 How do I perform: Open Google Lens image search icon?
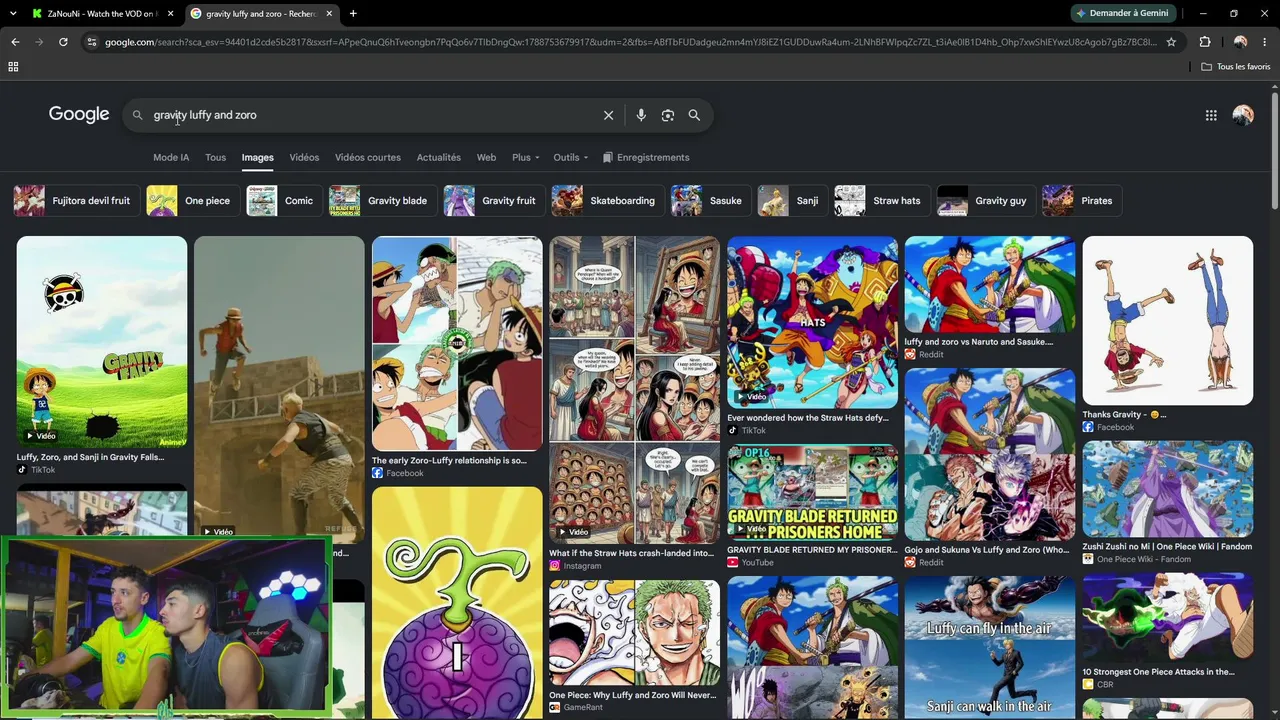pyautogui.click(x=668, y=115)
